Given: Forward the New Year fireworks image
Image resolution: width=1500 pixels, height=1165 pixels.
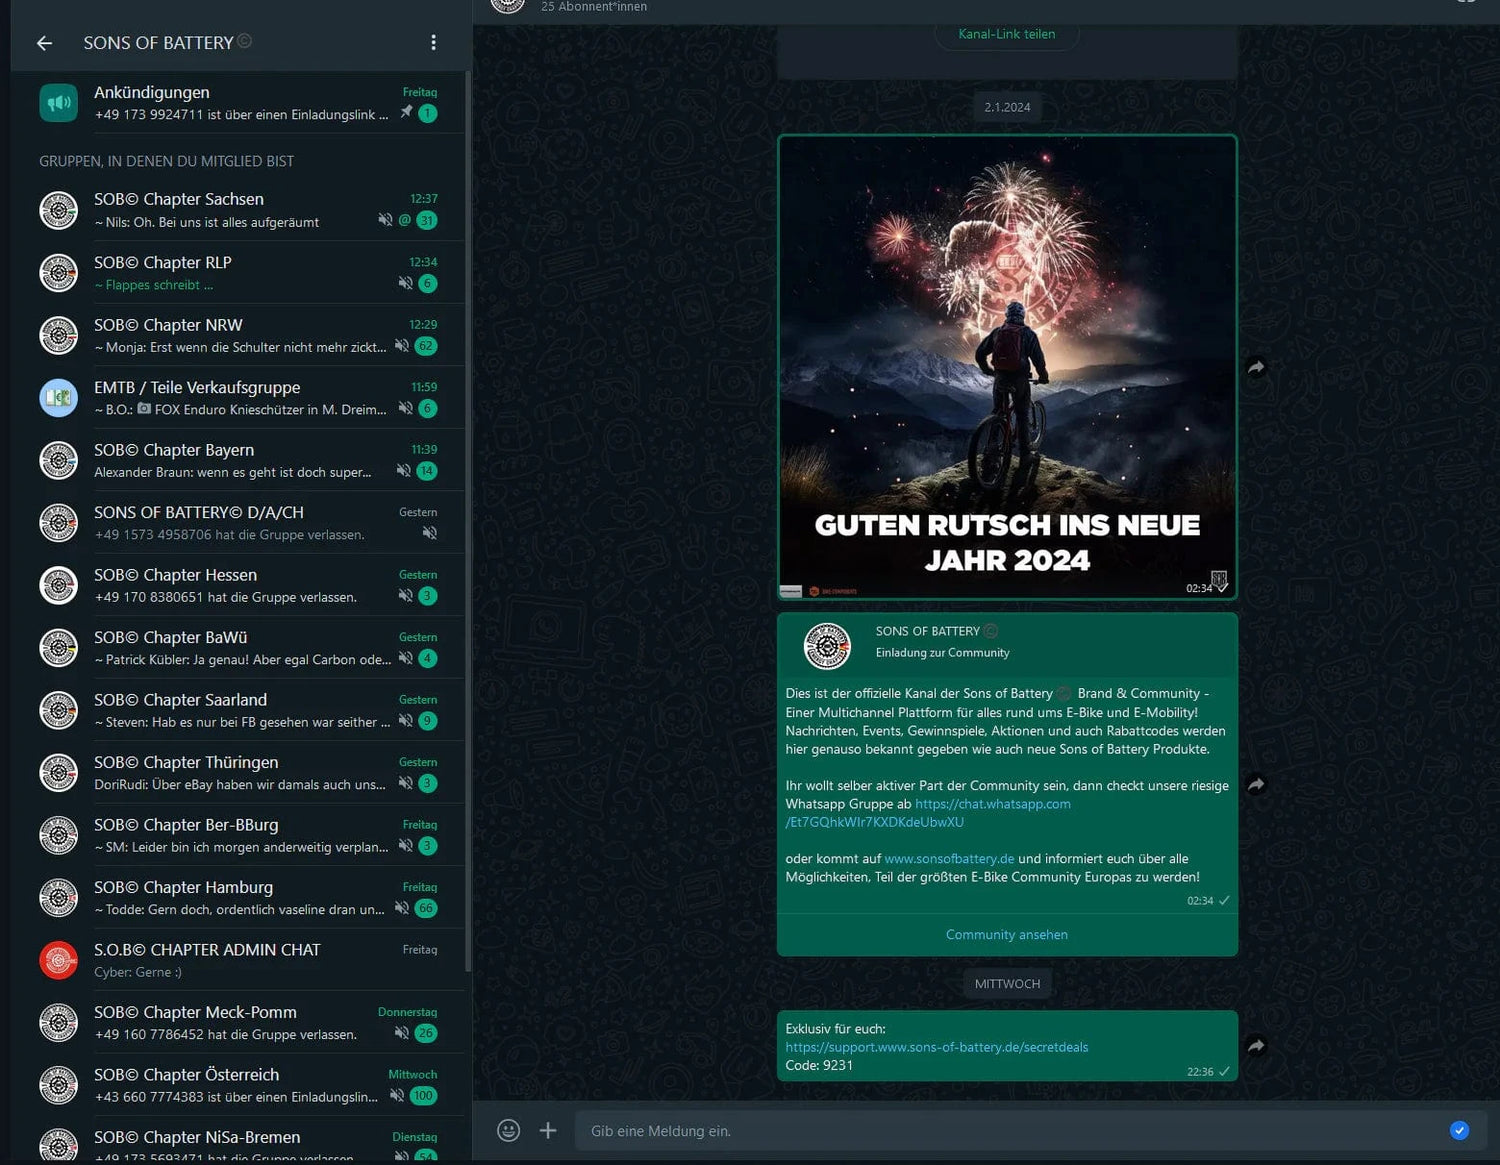Looking at the screenshot, I should [1256, 367].
